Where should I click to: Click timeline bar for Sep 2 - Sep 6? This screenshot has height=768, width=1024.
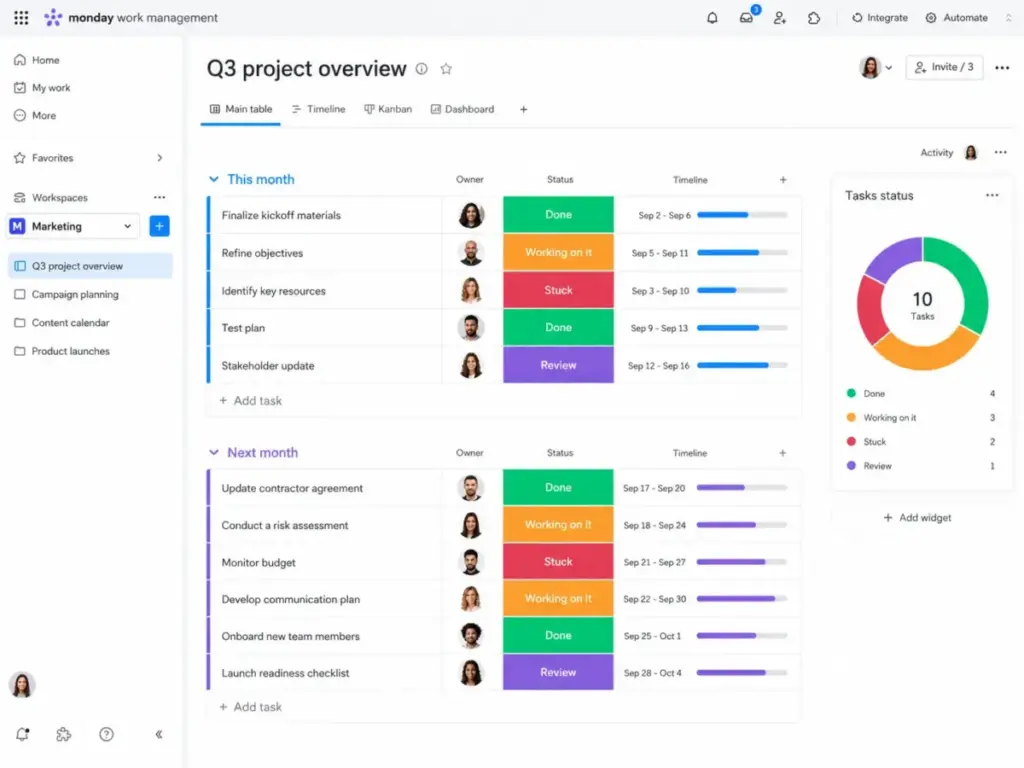coord(742,215)
